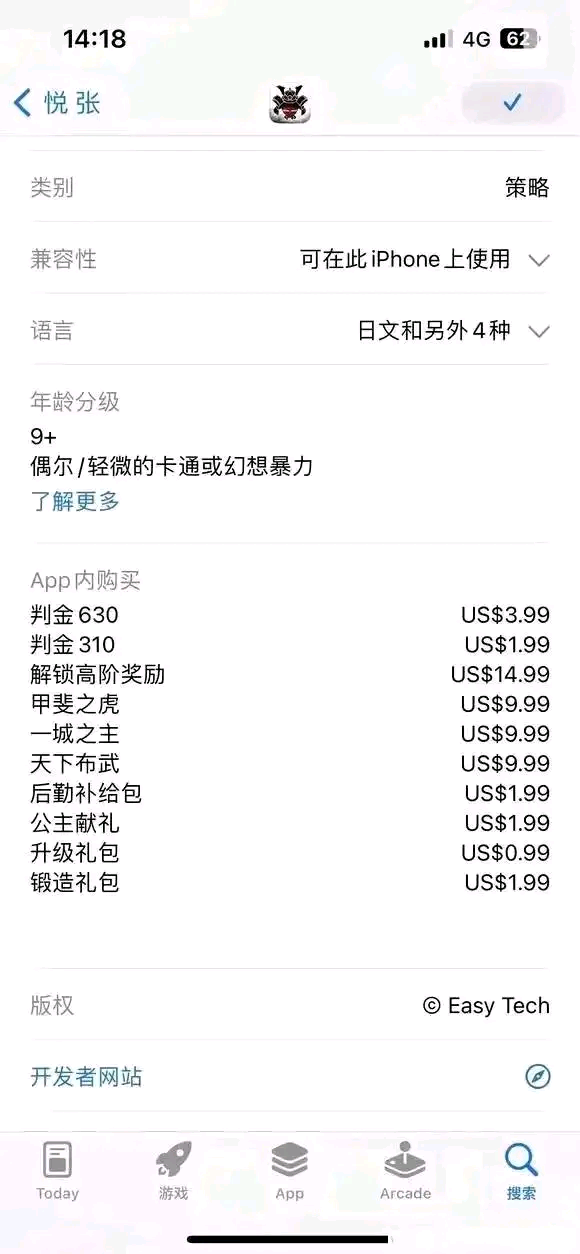580x1254 pixels.
Task: Tap the 判金 630 purchase entry
Action: [290, 614]
